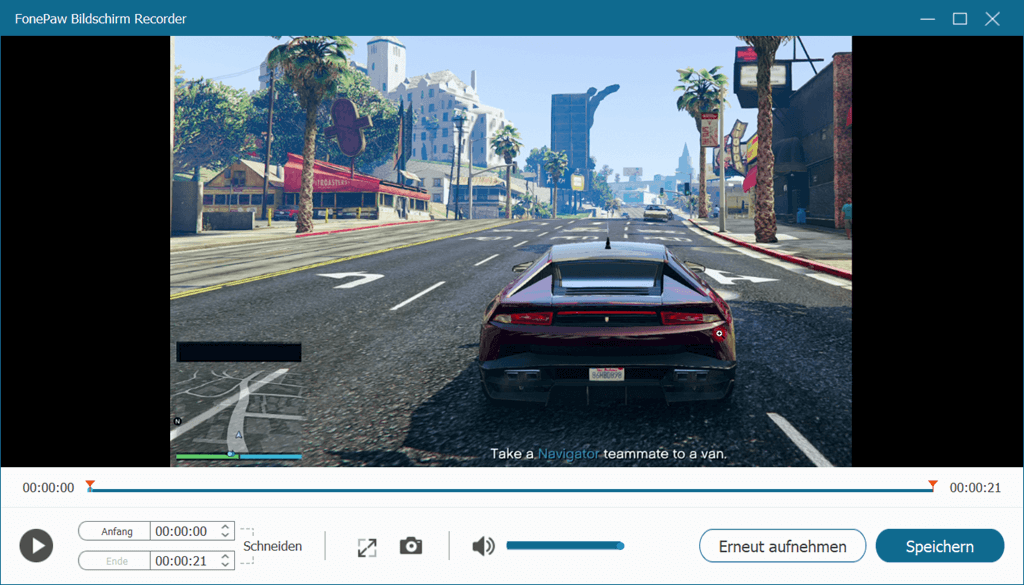Screen dimensions: 1024x585
Task: Click the elapsed time 00:00:00 label
Action: pyautogui.click(x=48, y=488)
